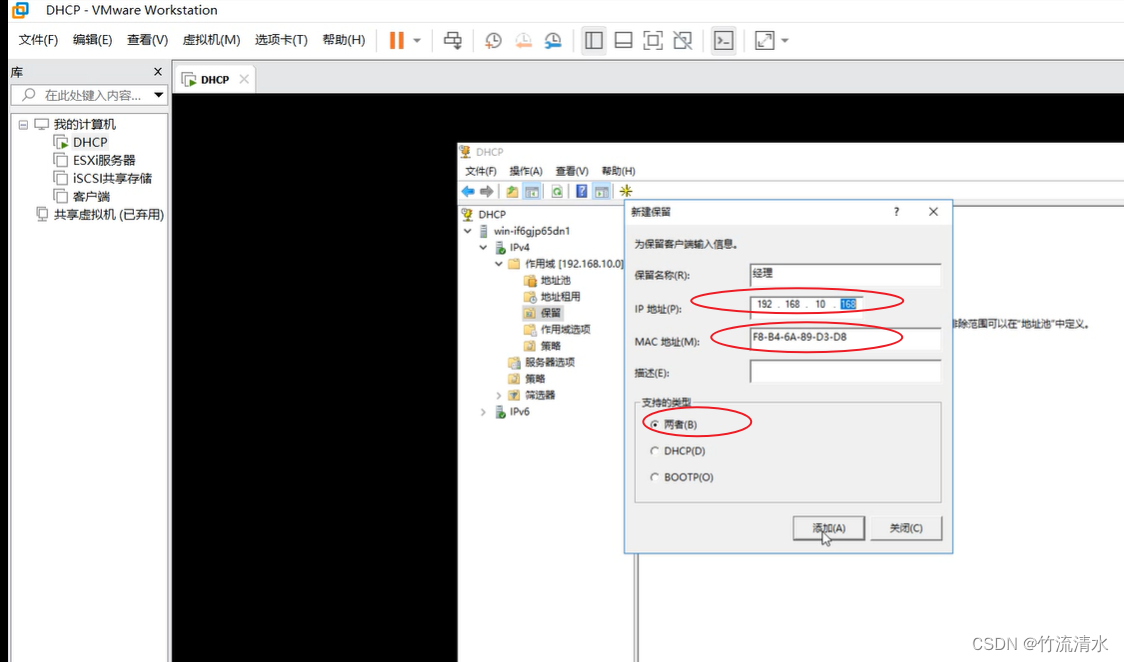Image resolution: width=1124 pixels, height=662 pixels.
Task: Select 服务器选项 in DHCP tree
Action: pos(550,363)
